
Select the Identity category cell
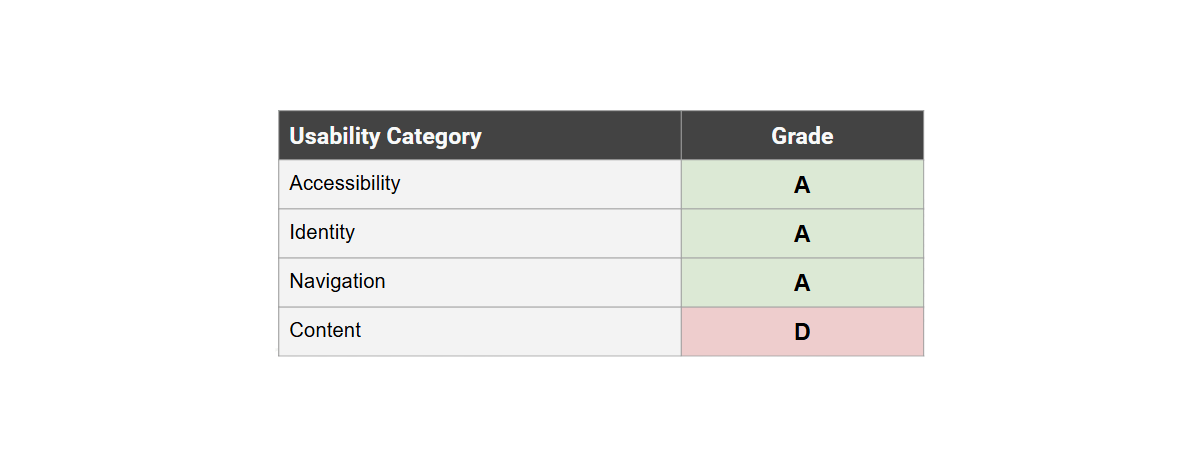(322, 233)
